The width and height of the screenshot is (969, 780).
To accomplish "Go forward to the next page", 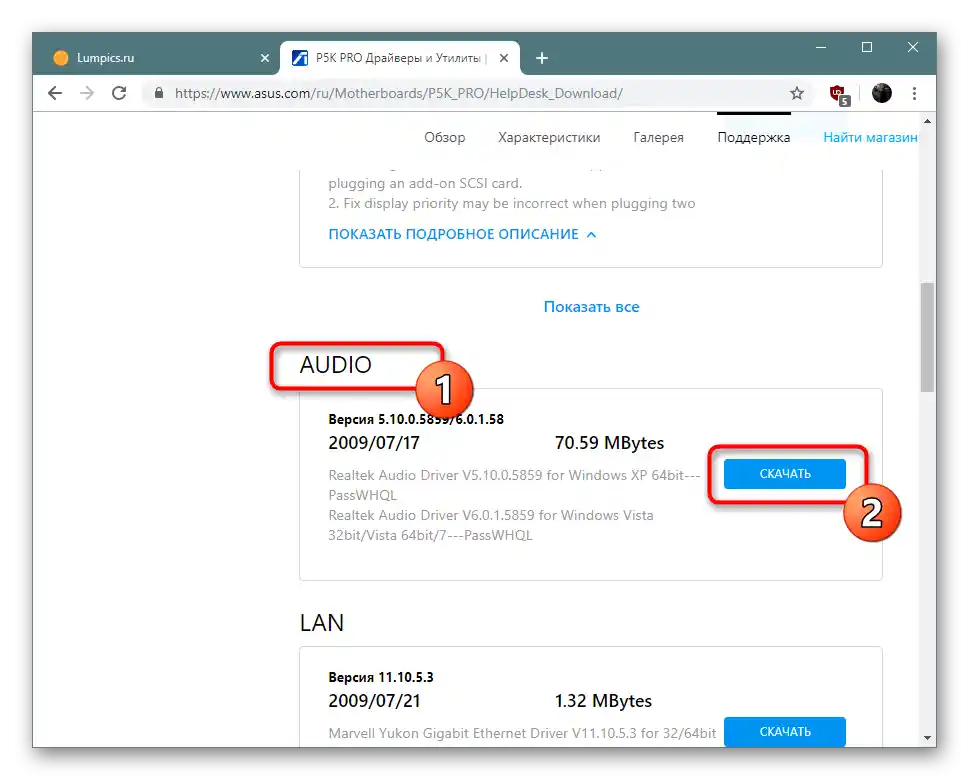I will 87,93.
